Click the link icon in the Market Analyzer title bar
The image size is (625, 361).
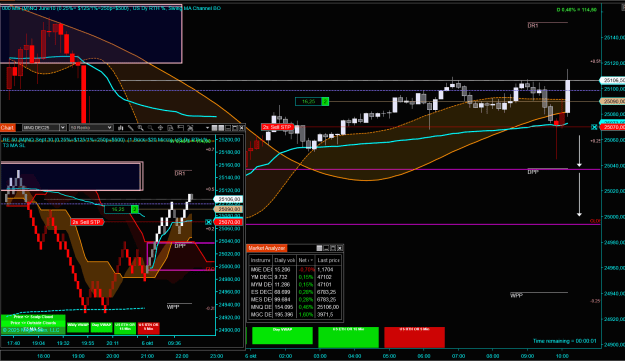click(x=319, y=248)
